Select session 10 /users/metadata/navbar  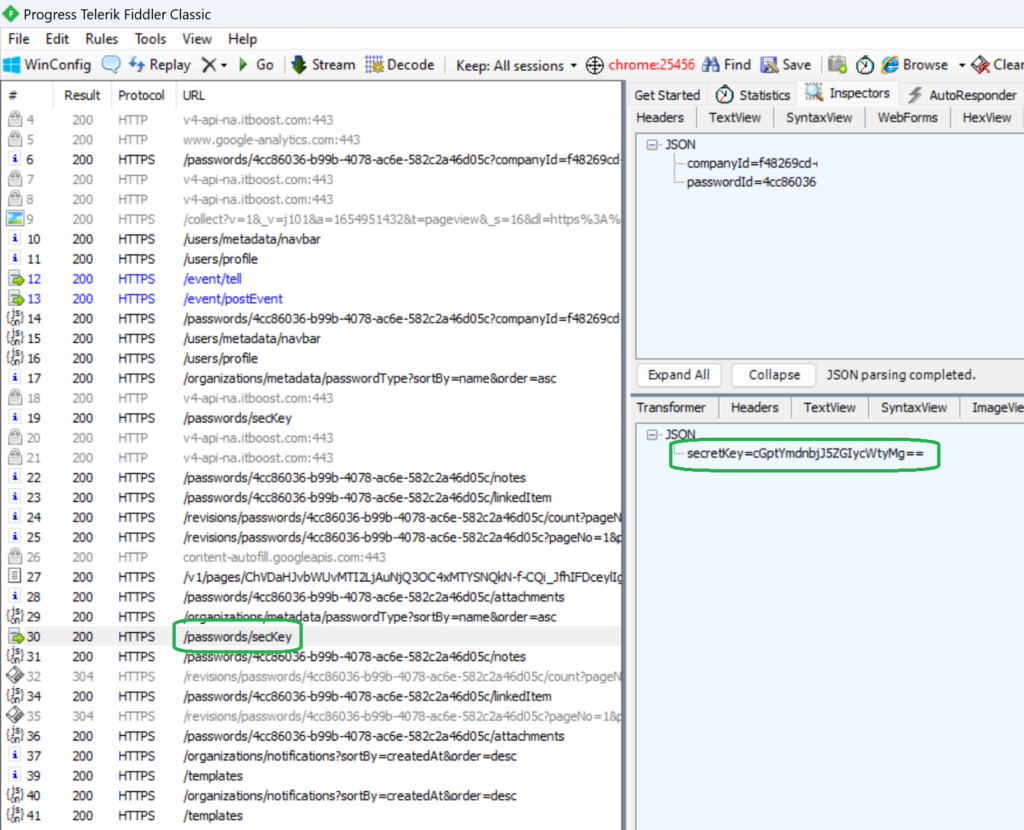[312, 239]
